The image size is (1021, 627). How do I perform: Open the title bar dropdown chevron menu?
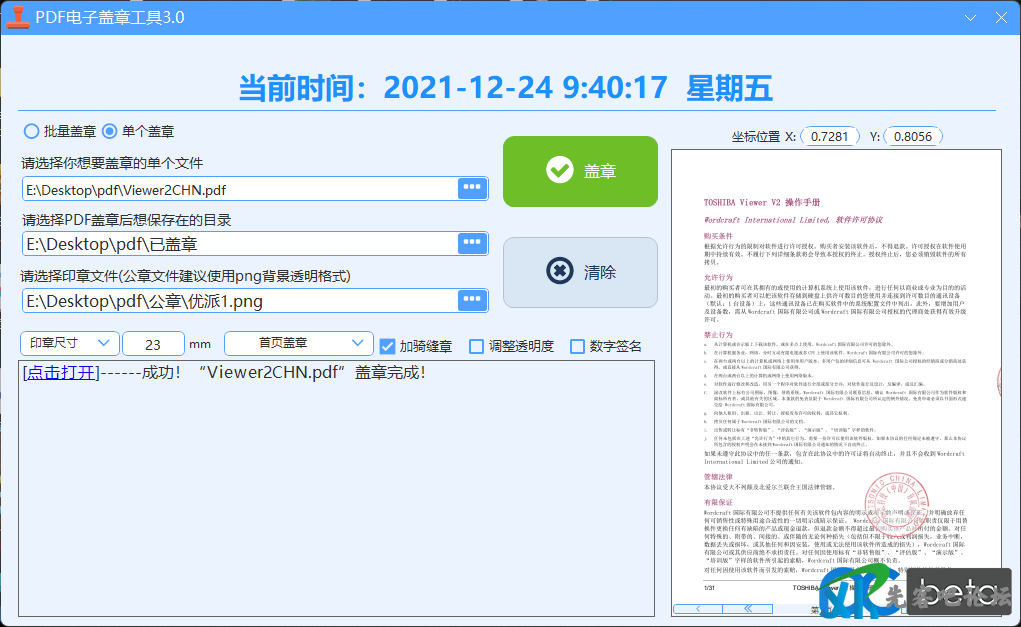coord(970,18)
